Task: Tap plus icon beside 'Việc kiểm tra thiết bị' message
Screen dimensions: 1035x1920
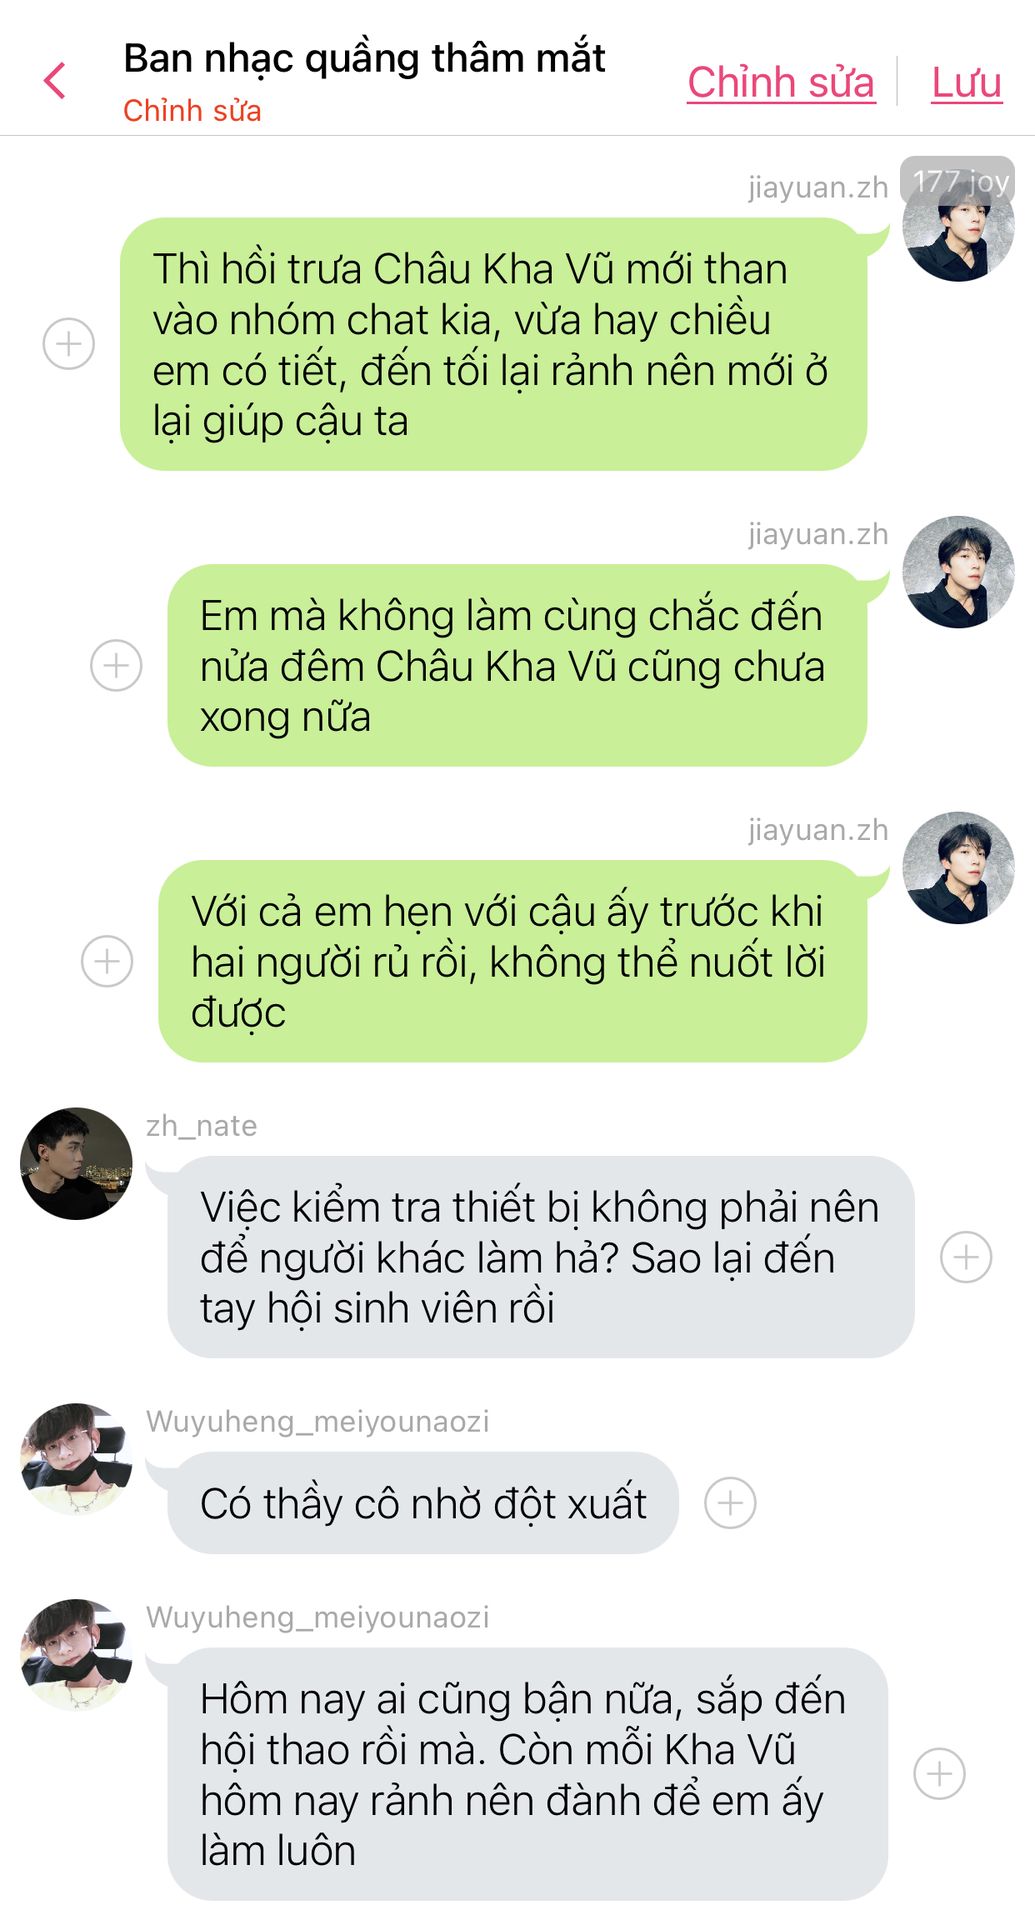Action: click(966, 1257)
